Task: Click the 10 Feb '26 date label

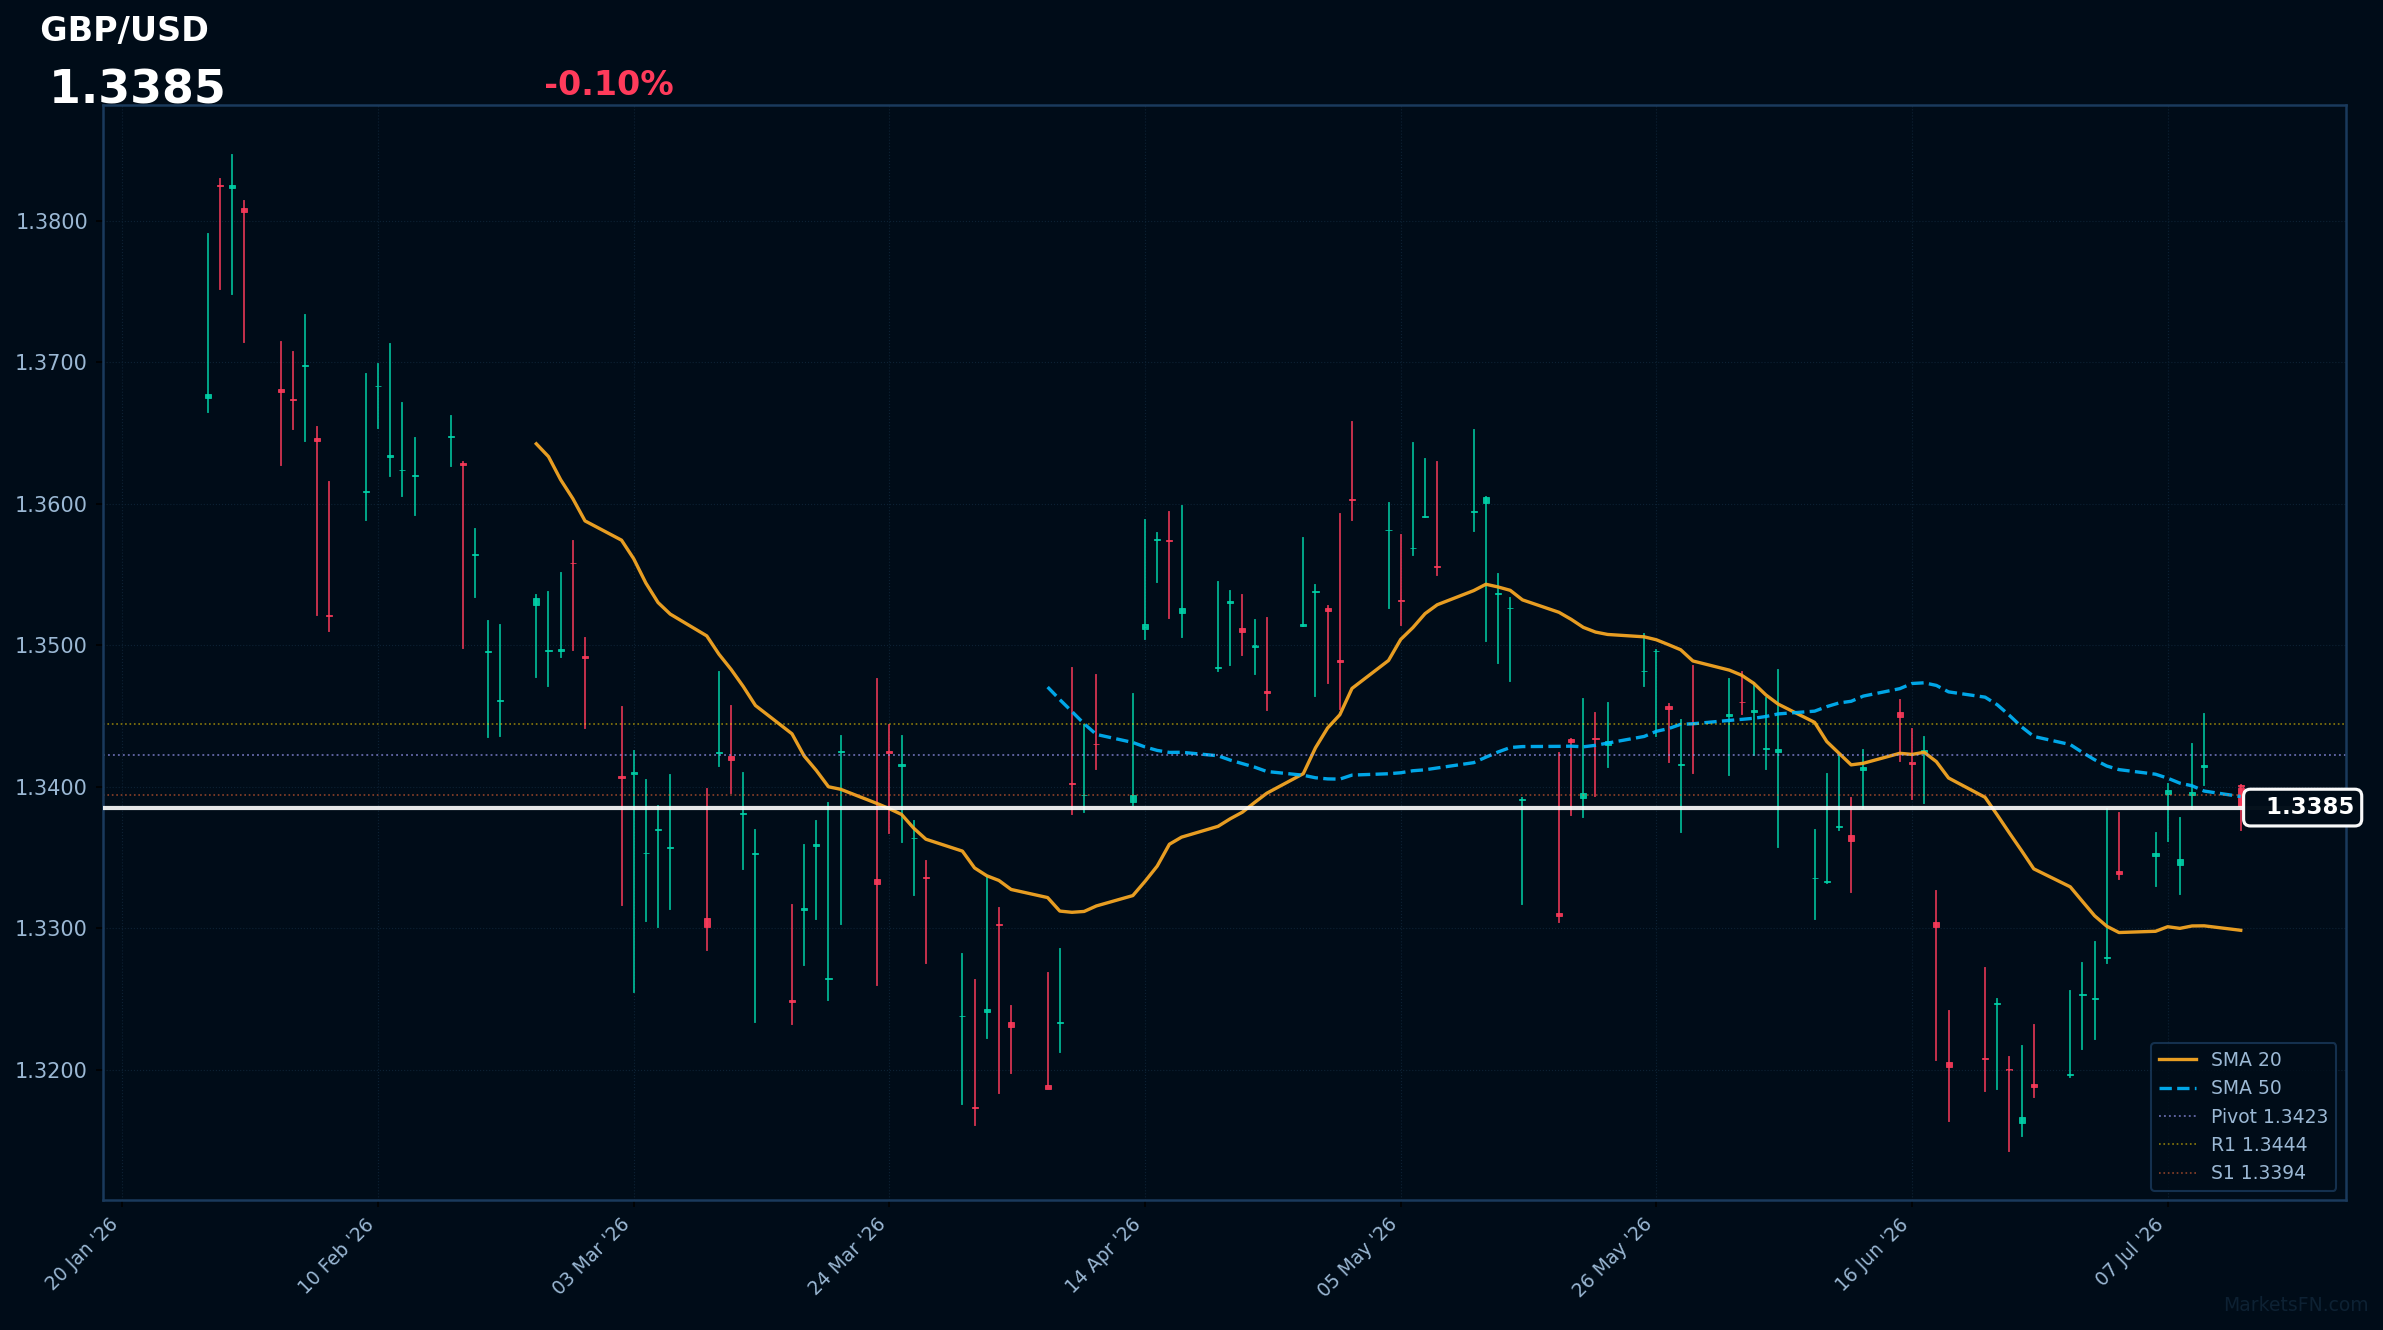Action: [x=337, y=1255]
